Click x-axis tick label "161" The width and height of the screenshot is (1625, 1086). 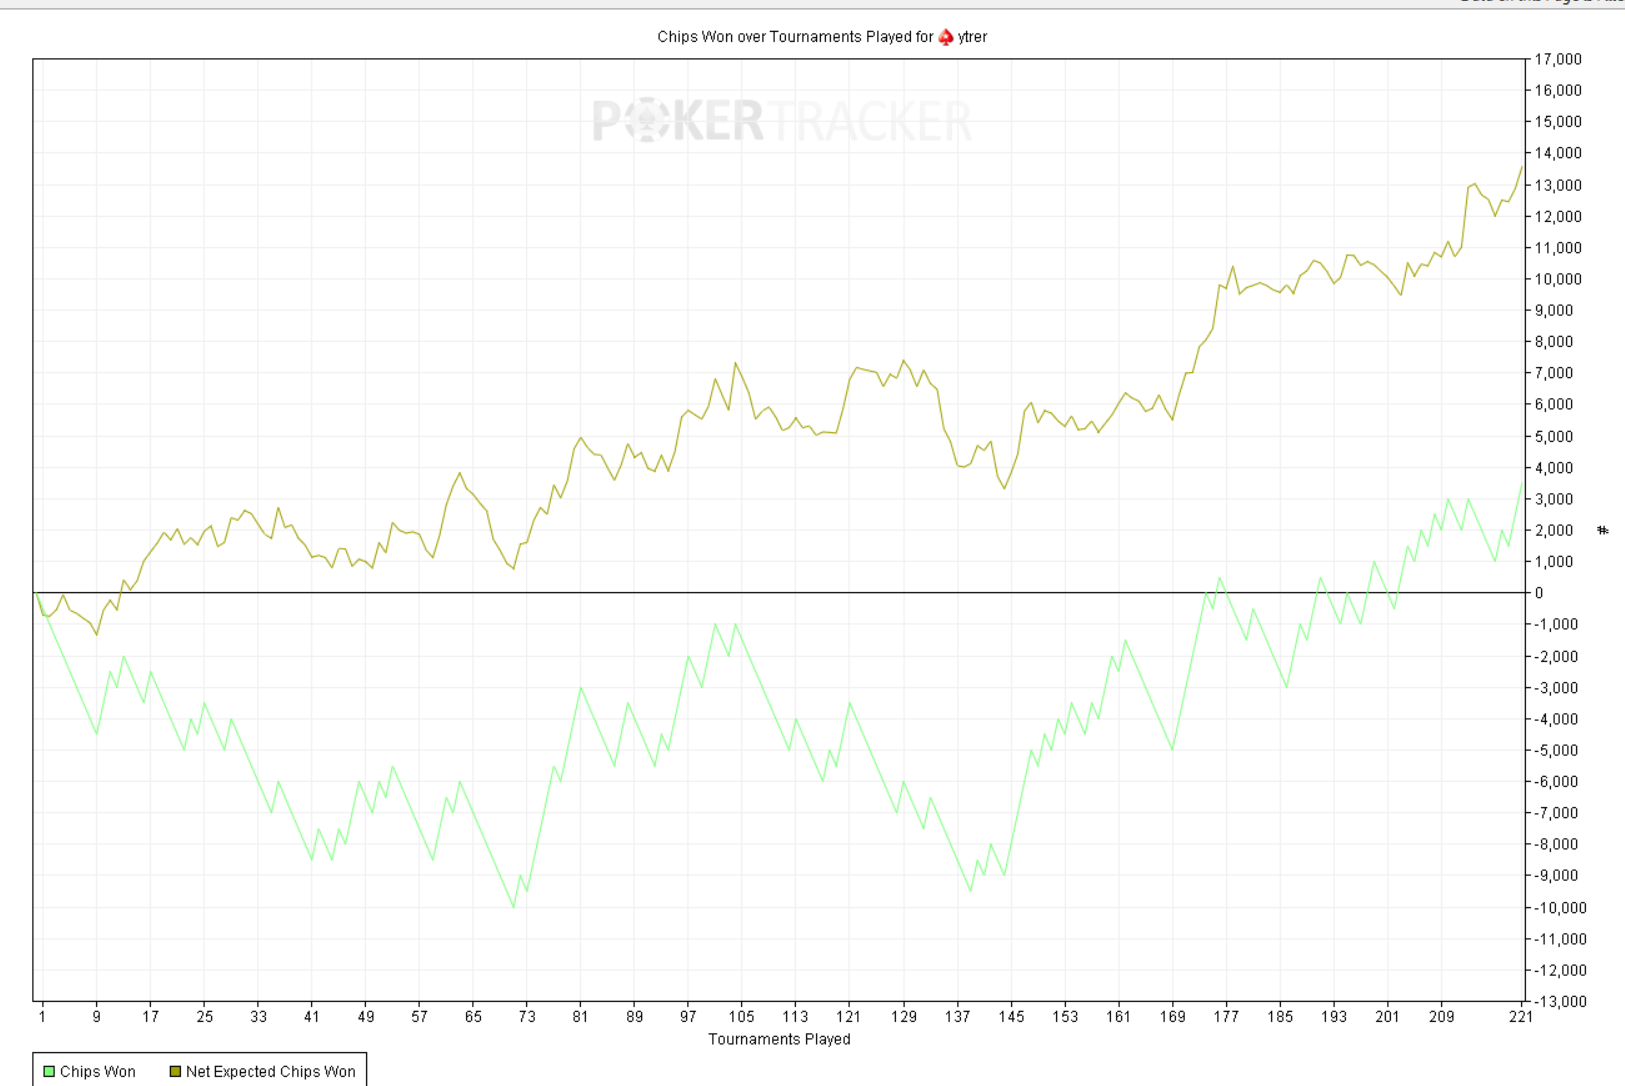(x=1119, y=1017)
